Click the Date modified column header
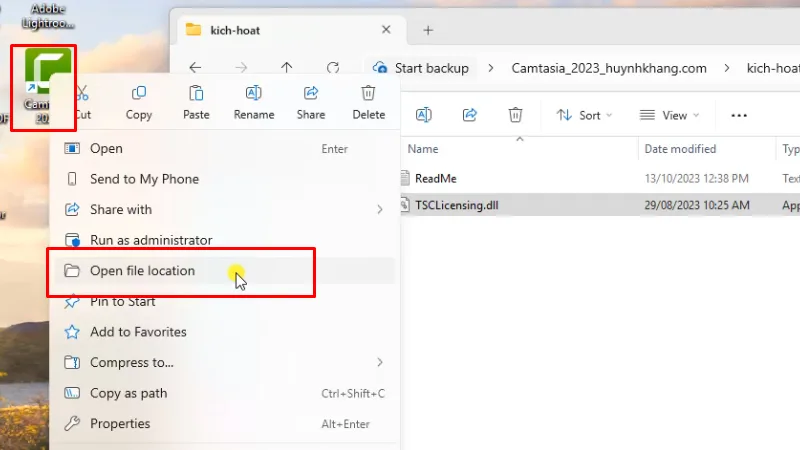This screenshot has width=800, height=450. (680, 149)
